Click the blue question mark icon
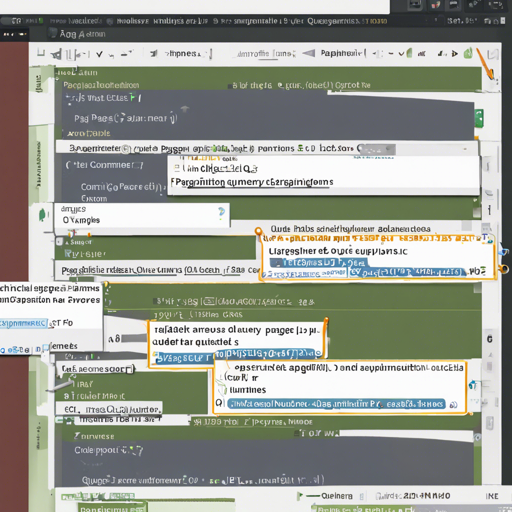 [x=221, y=212]
